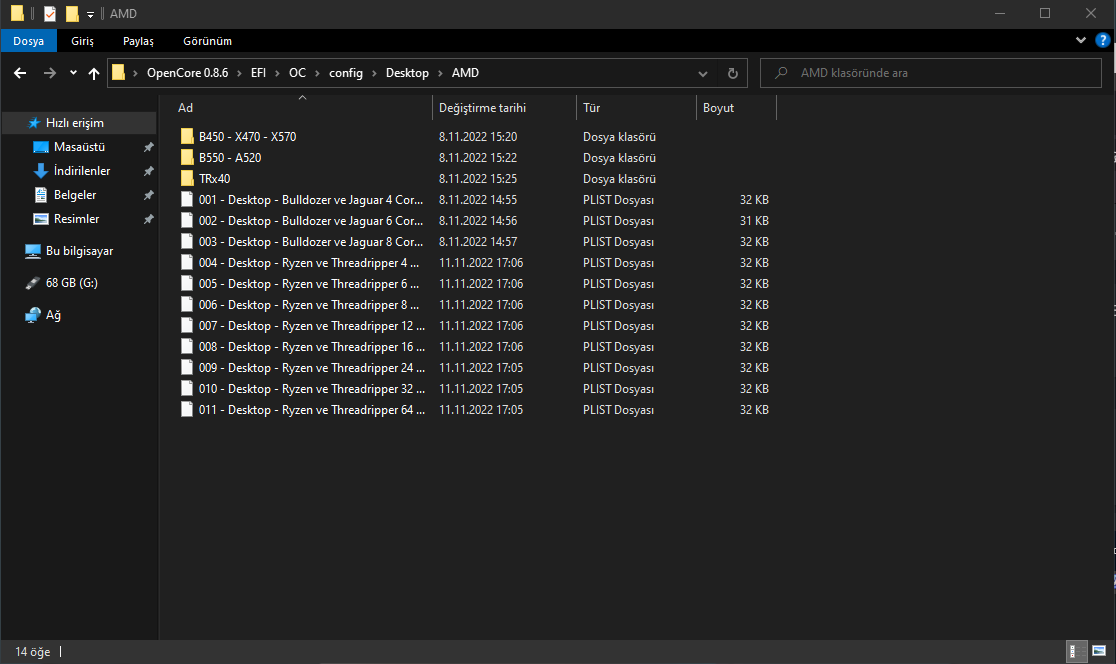Viewport: 1116px width, 664px height.
Task: Open the Explorer help question-mark icon
Action: (x=1103, y=40)
